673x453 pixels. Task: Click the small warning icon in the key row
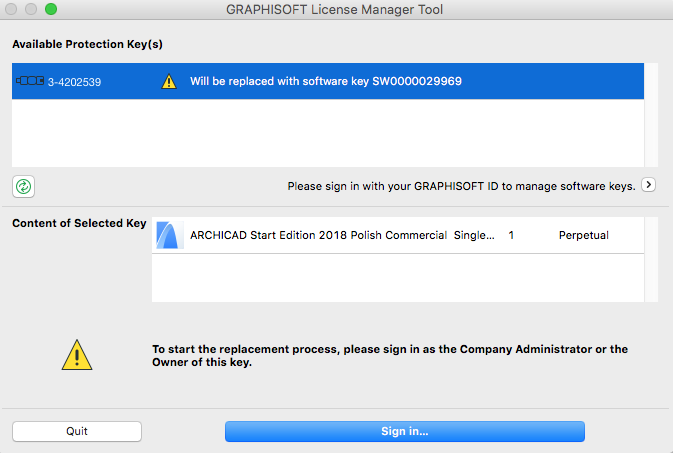pos(169,82)
